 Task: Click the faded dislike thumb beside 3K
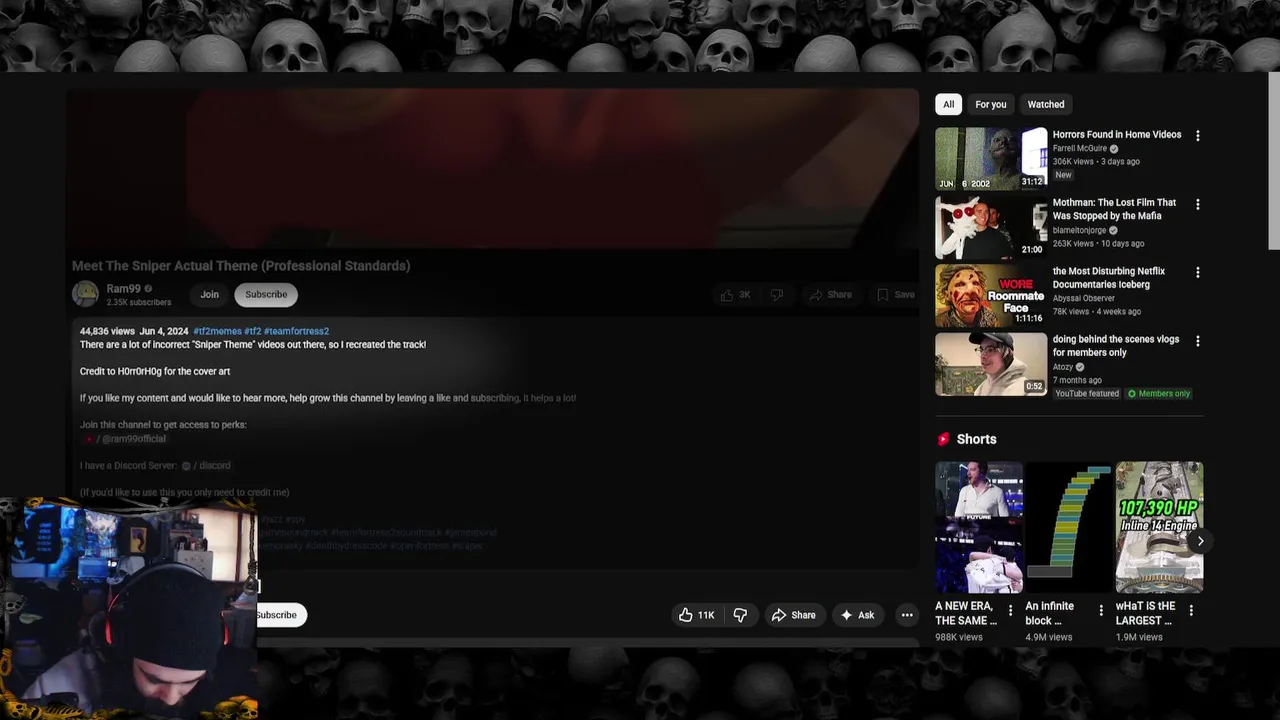[776, 295]
